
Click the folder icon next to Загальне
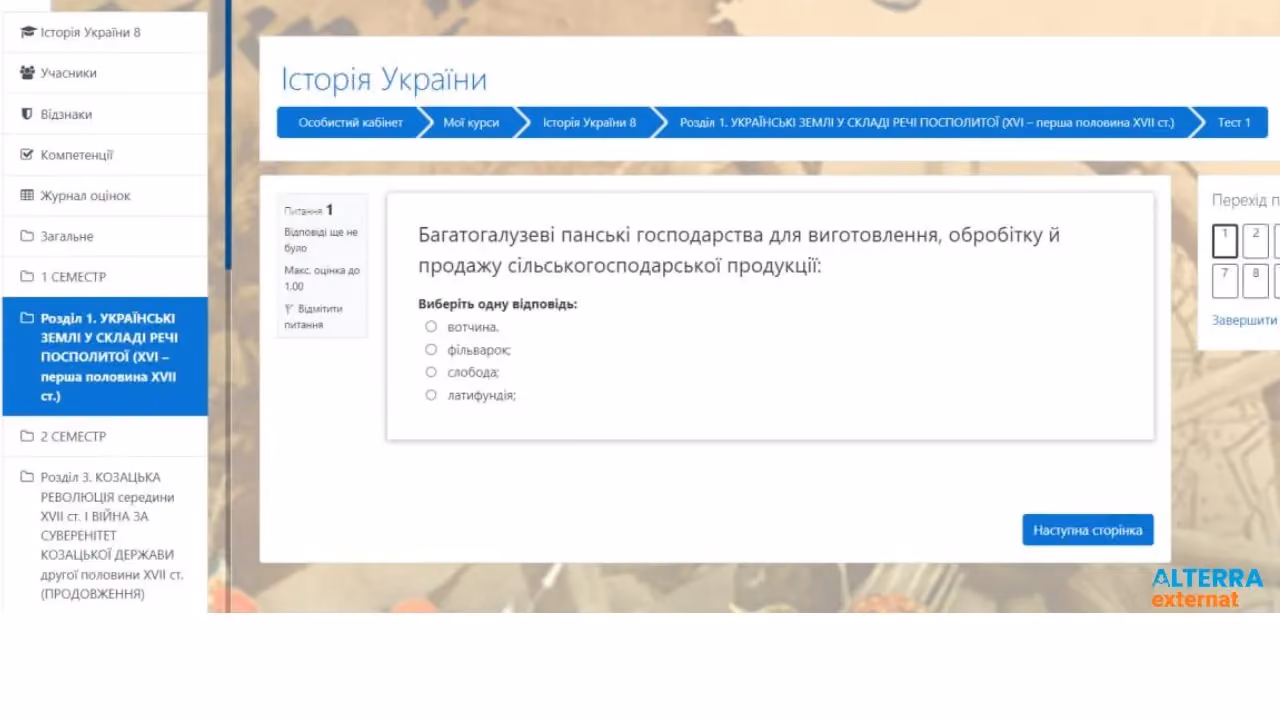(27, 236)
